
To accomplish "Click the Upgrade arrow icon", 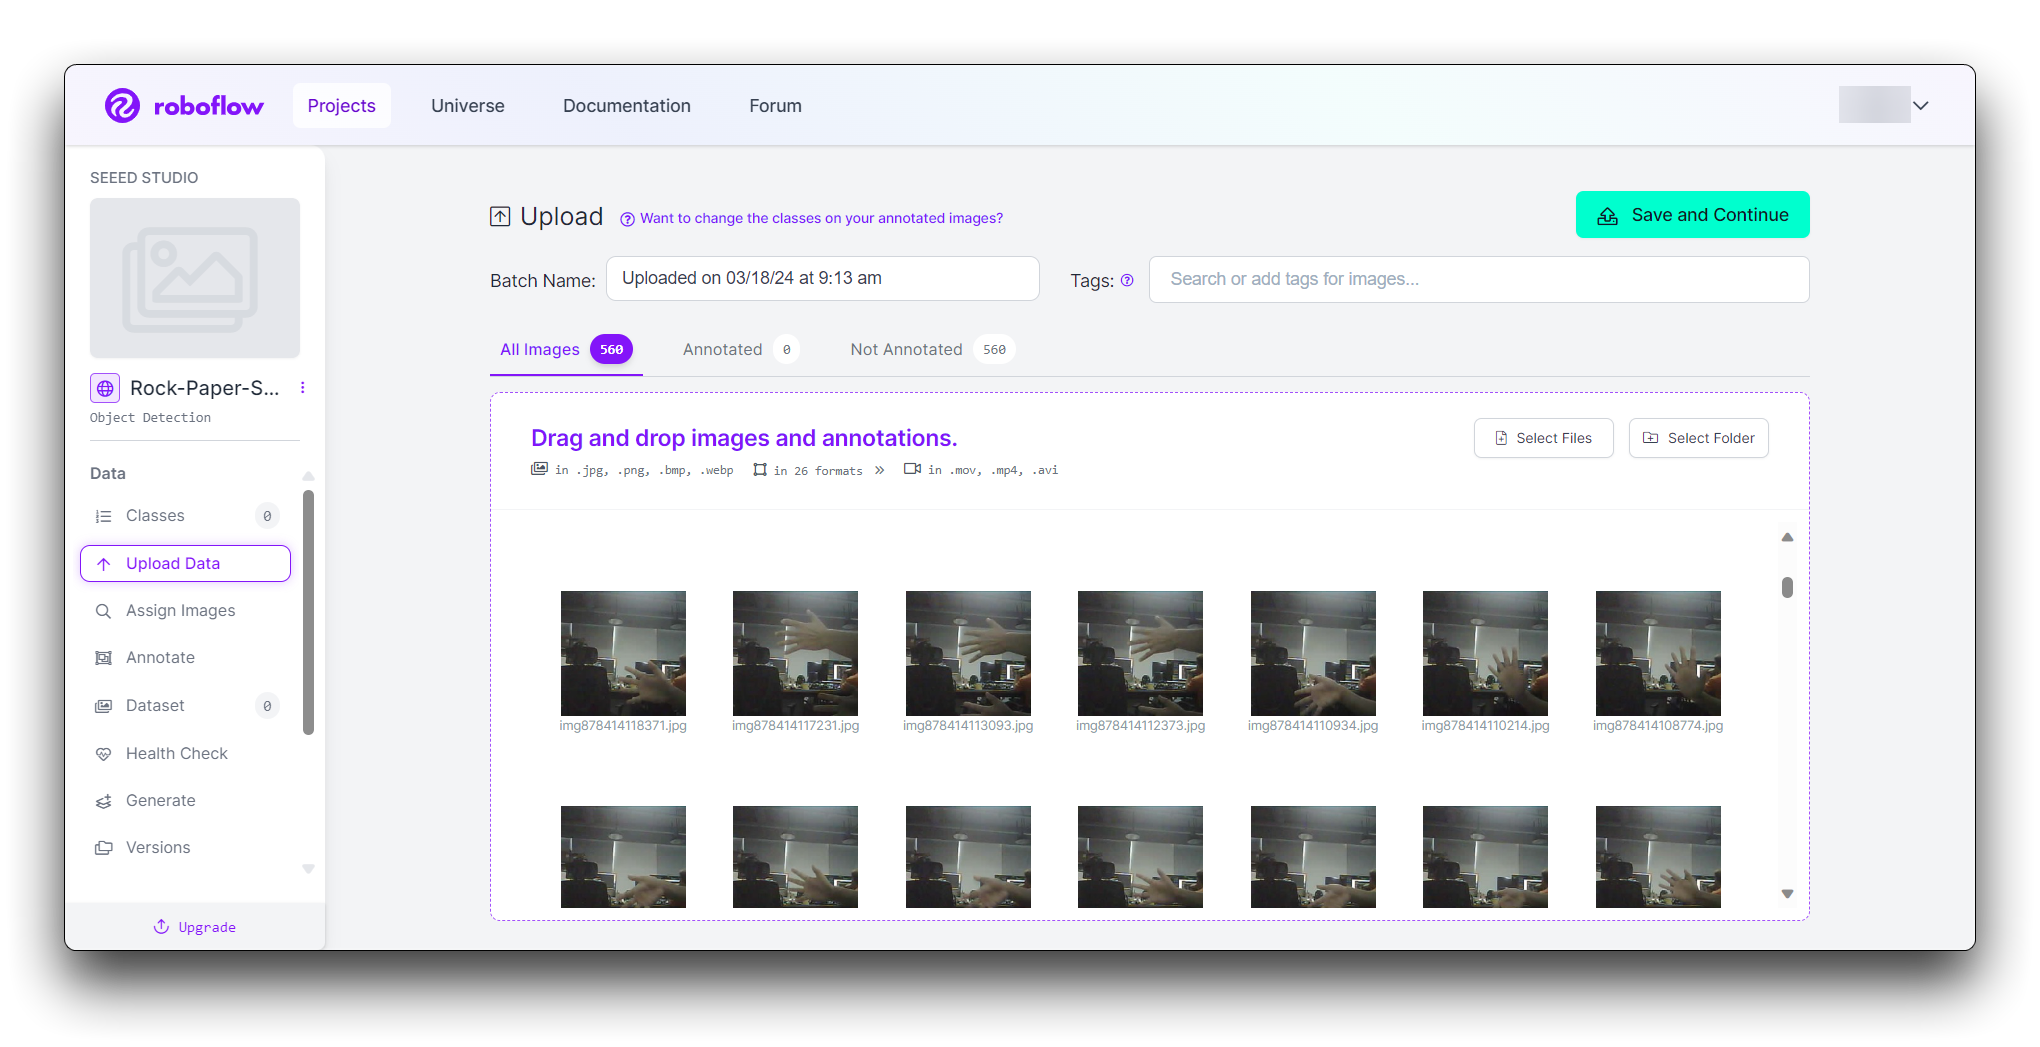I will click(161, 926).
